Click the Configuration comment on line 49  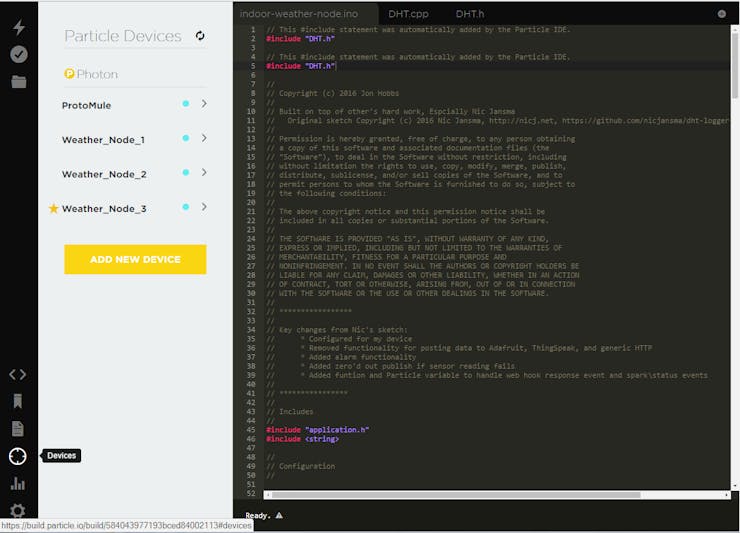point(301,466)
